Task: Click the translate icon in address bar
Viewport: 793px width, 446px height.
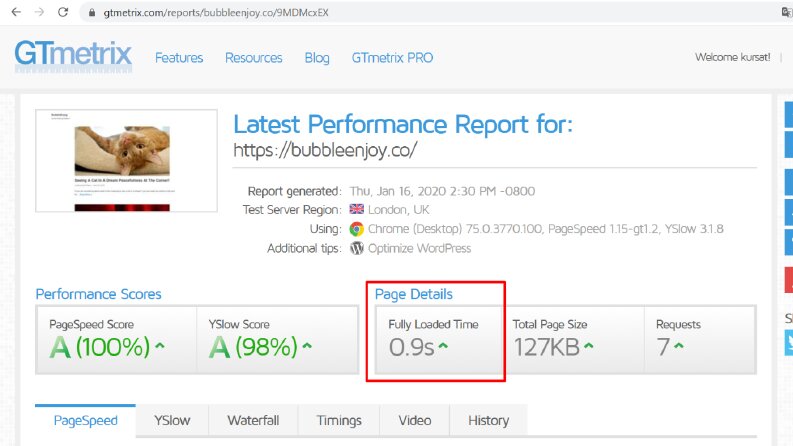Action: click(787, 12)
